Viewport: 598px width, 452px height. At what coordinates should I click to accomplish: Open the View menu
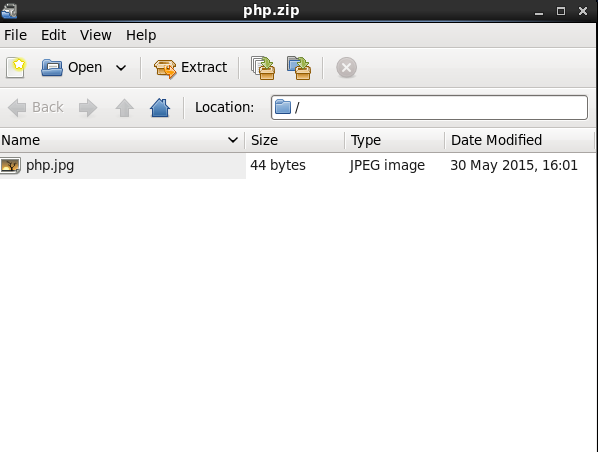tap(96, 35)
